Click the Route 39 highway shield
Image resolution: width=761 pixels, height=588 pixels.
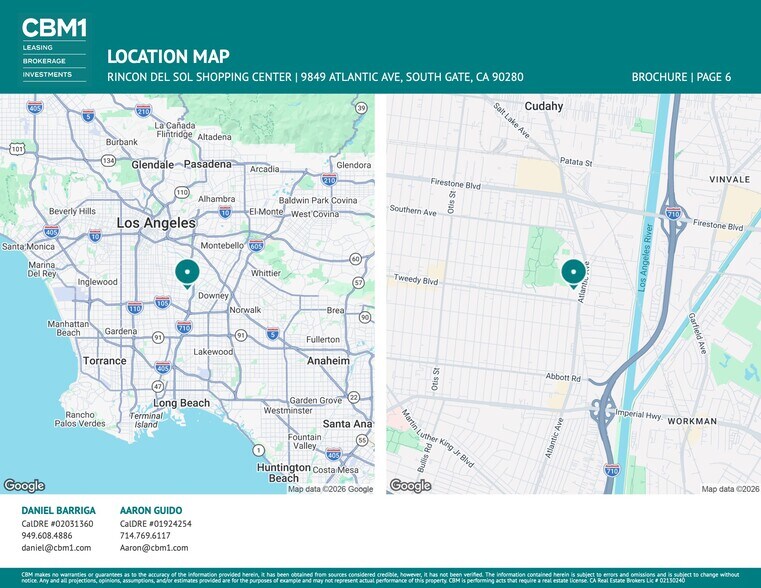pyautogui.click(x=361, y=108)
